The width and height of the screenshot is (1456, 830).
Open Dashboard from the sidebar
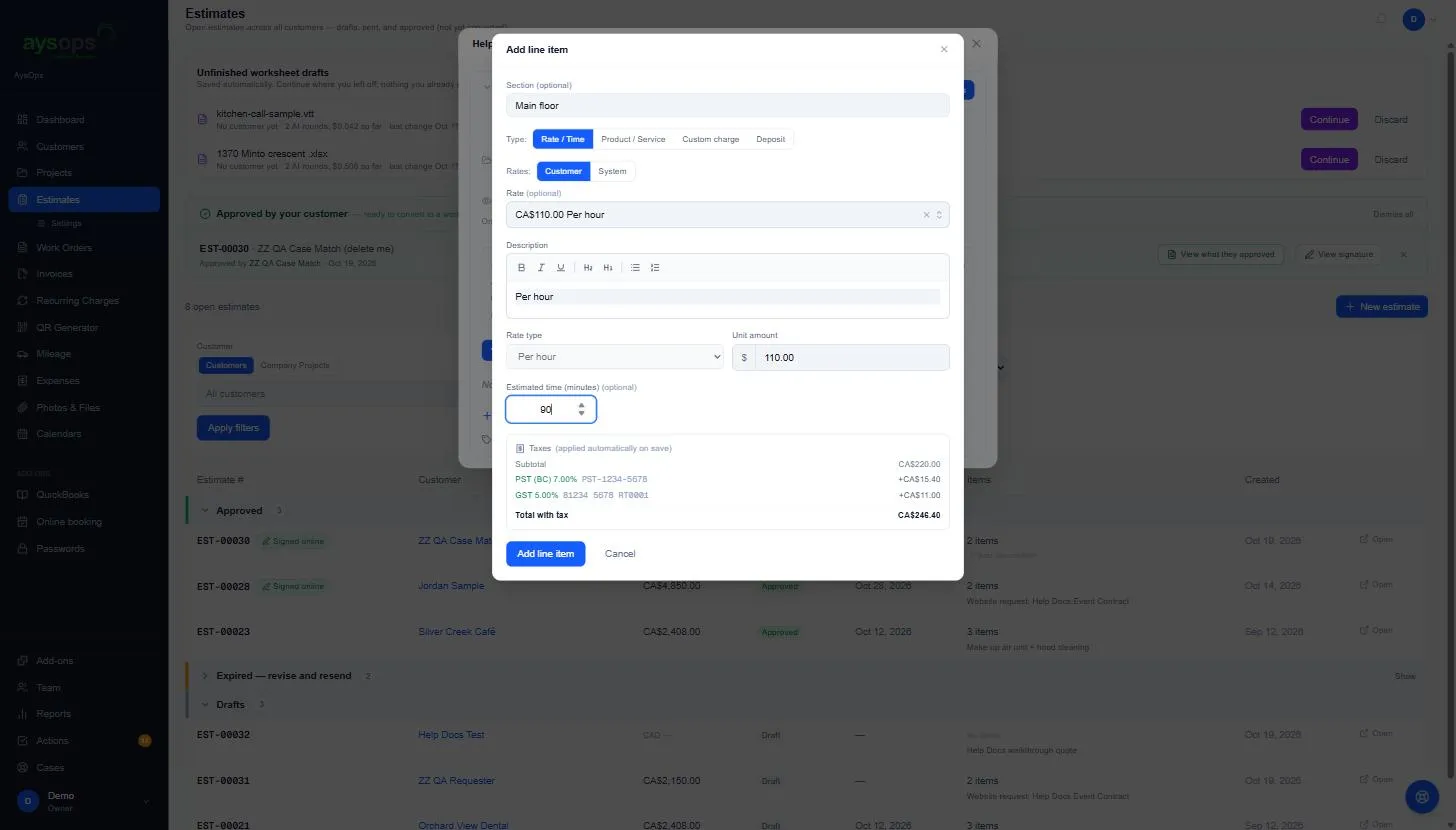[84, 120]
